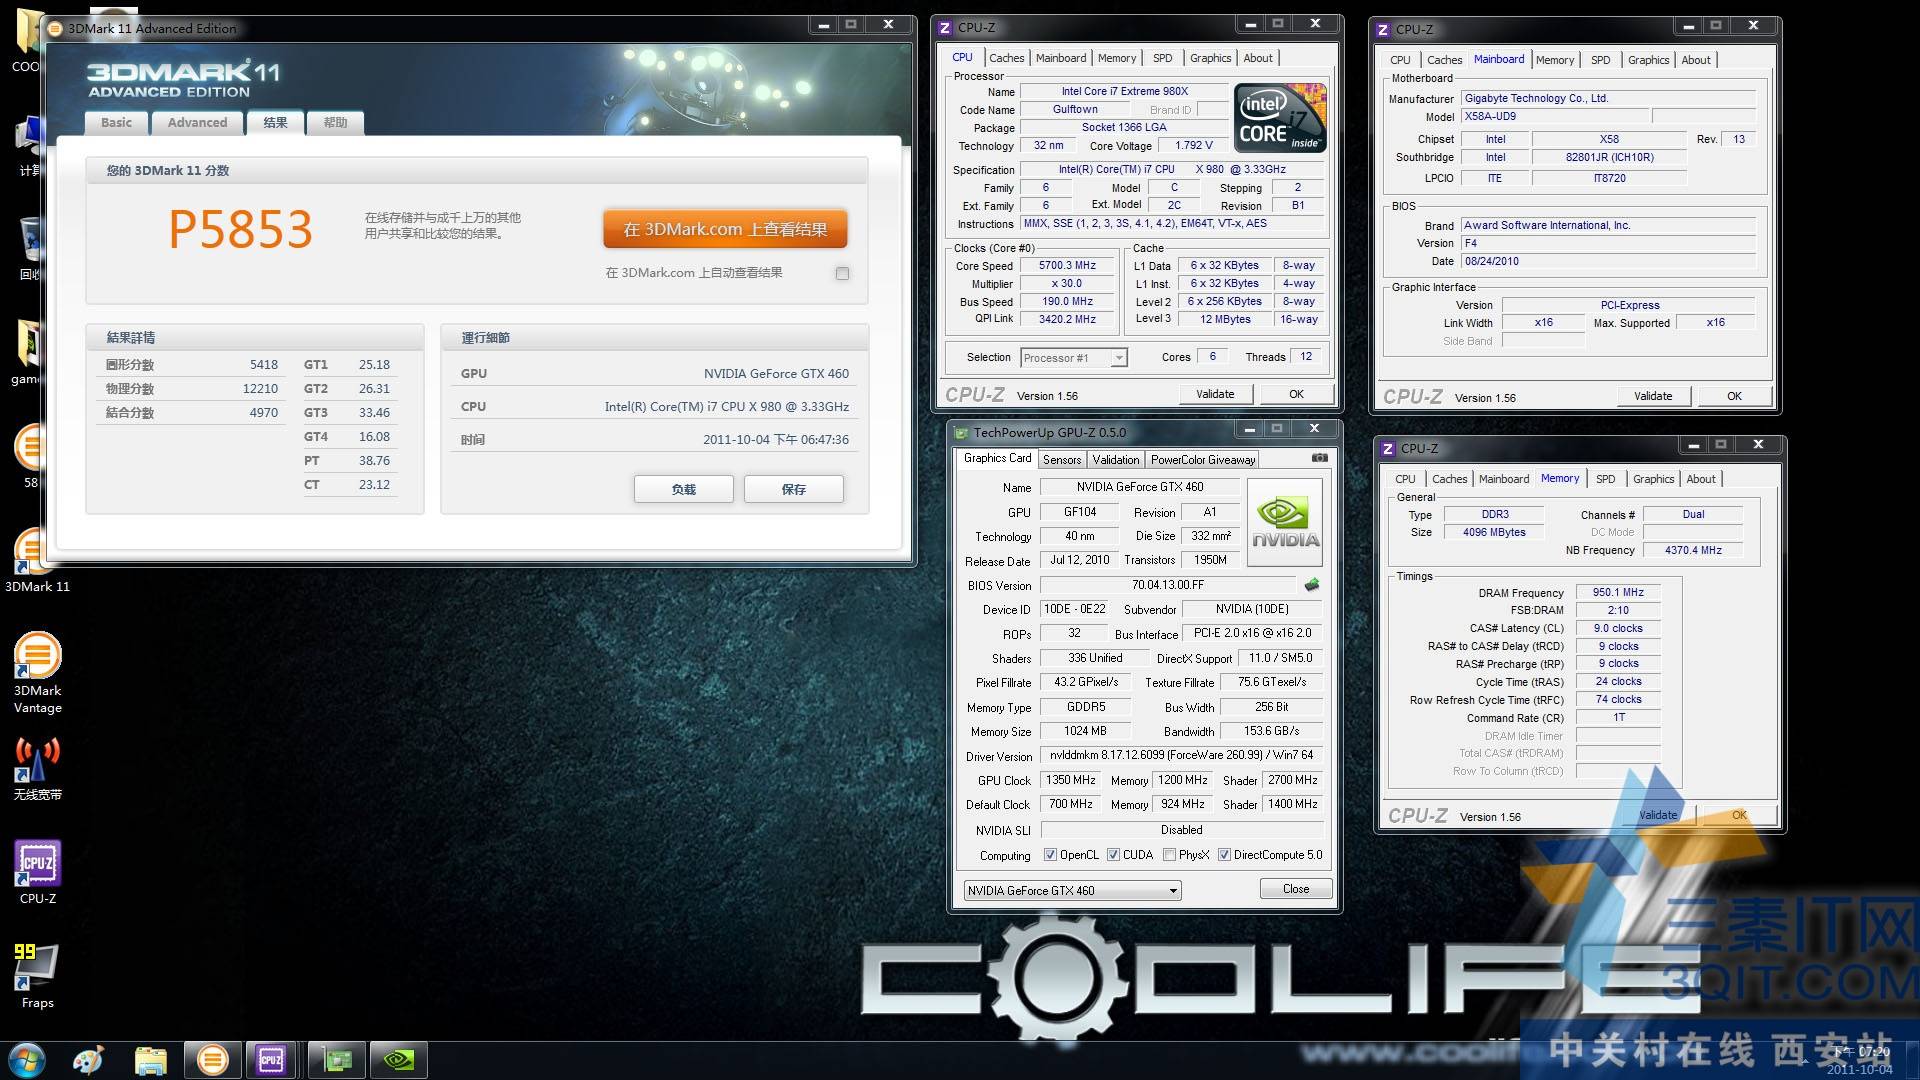Click Validate in the CPU-Z CPU window
The image size is (1920, 1080).
(x=1215, y=394)
